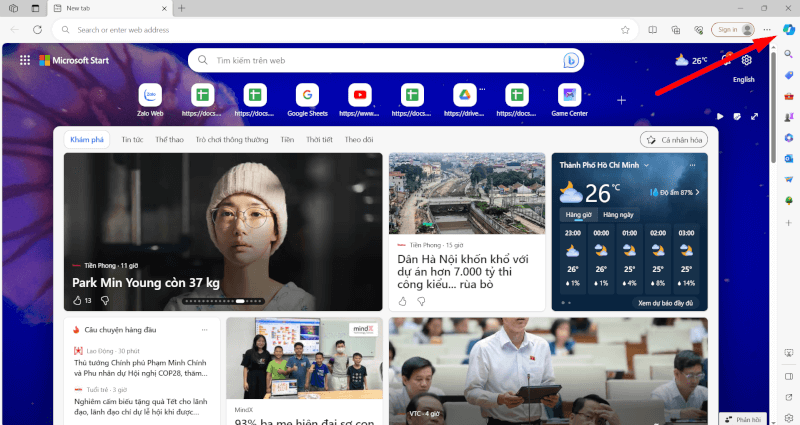The width and height of the screenshot is (800, 425).
Task: Play the background video animation
Action: pyautogui.click(x=720, y=116)
